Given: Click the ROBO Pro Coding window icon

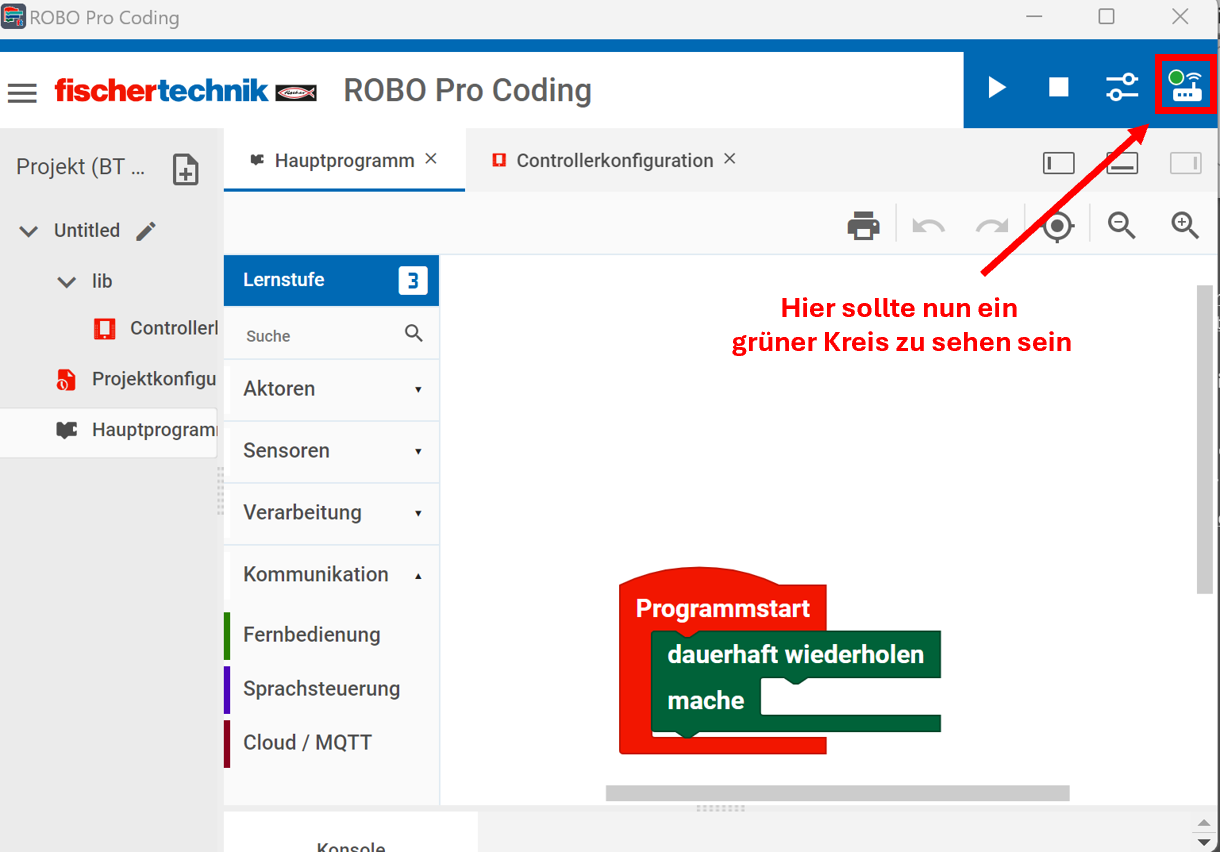Looking at the screenshot, I should point(13,17).
